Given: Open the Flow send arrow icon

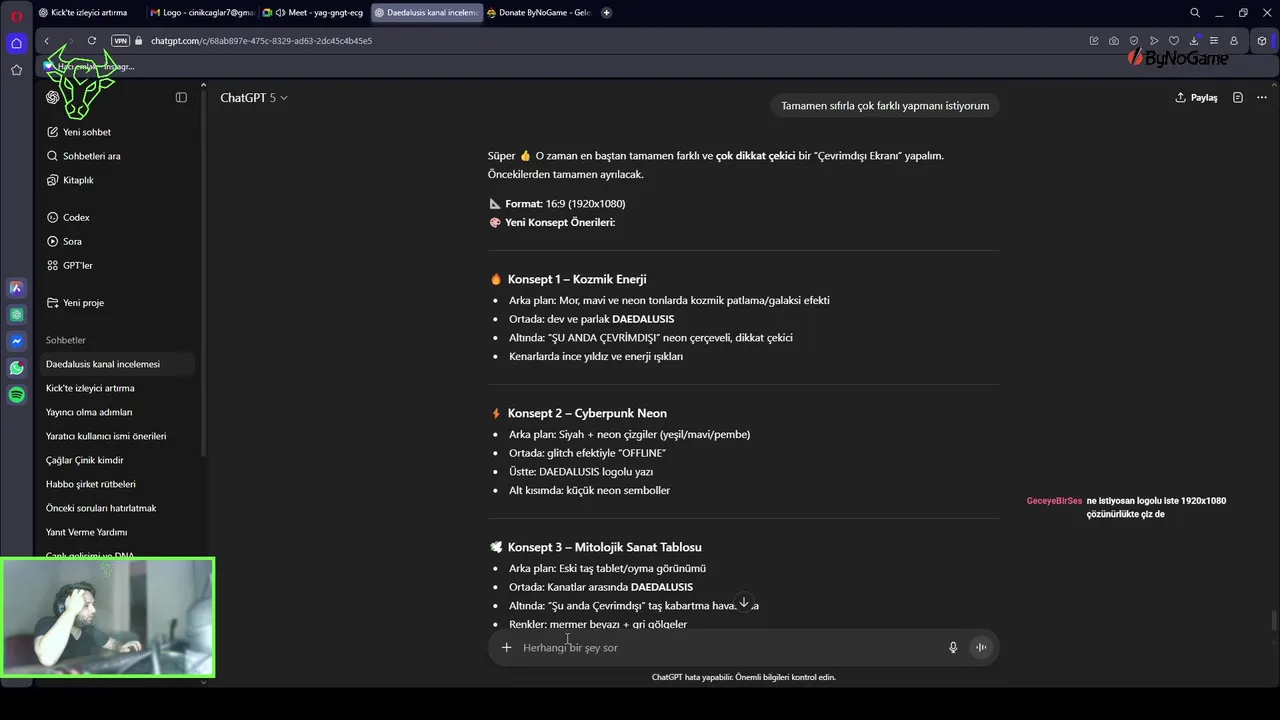Looking at the screenshot, I should 1154,41.
